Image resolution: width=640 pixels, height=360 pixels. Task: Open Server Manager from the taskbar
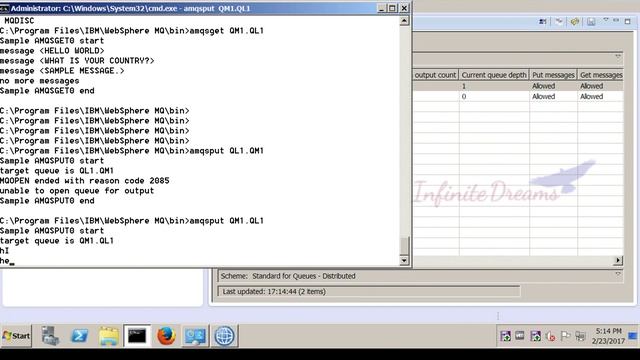point(50,336)
